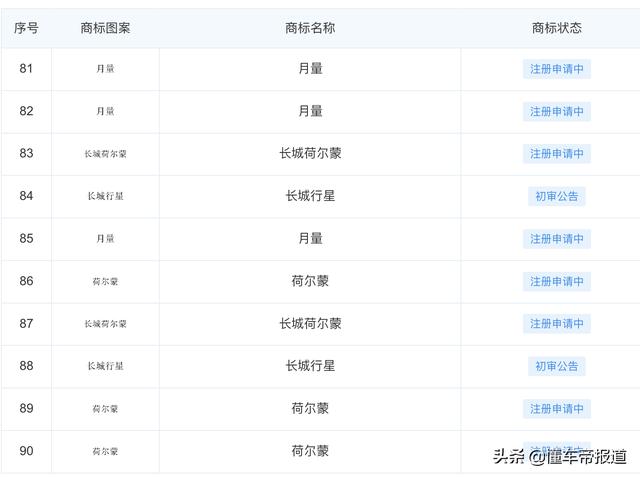Click the 商标名称 column header

pyautogui.click(x=310, y=28)
